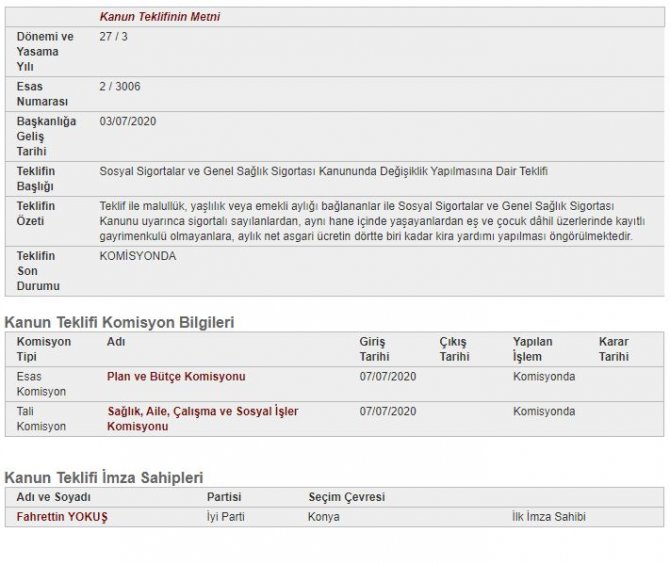Image resolution: width=670 pixels, height=565 pixels.
Task: Click the Çıkış Tarihi column header
Action: (453, 348)
